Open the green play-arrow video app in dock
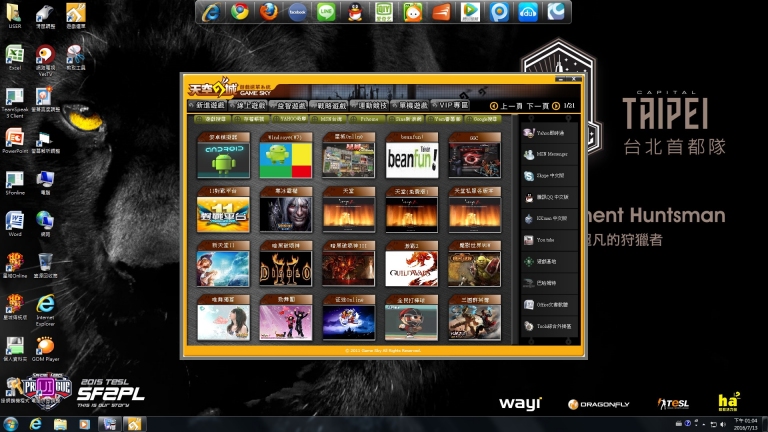 tap(470, 12)
